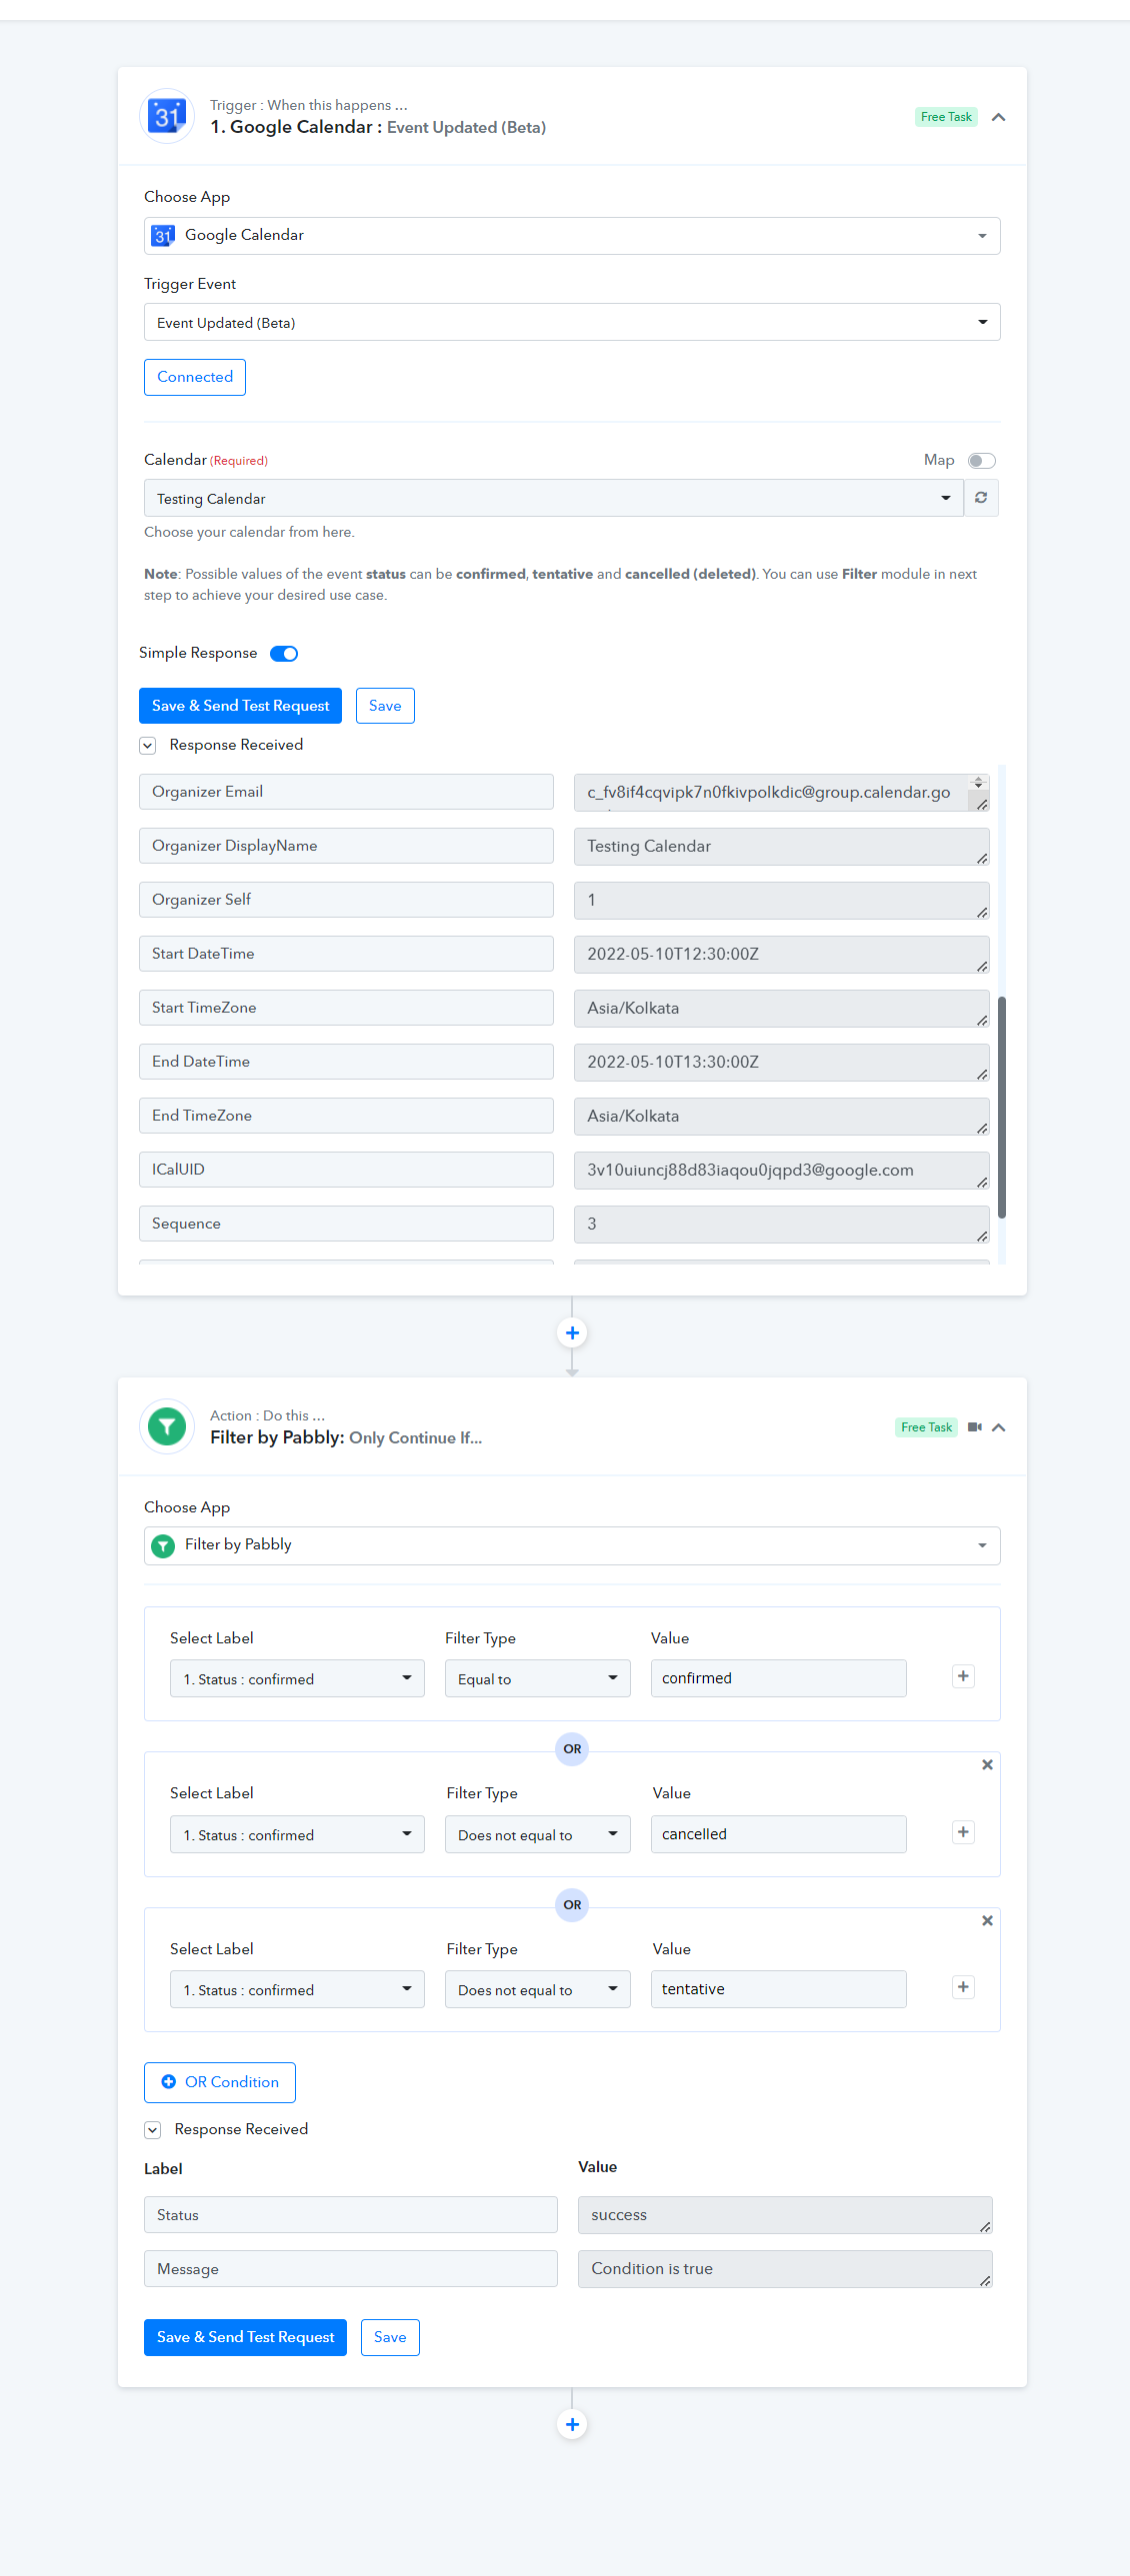Open the Filter by Pabbly app dropdown

572,1545
